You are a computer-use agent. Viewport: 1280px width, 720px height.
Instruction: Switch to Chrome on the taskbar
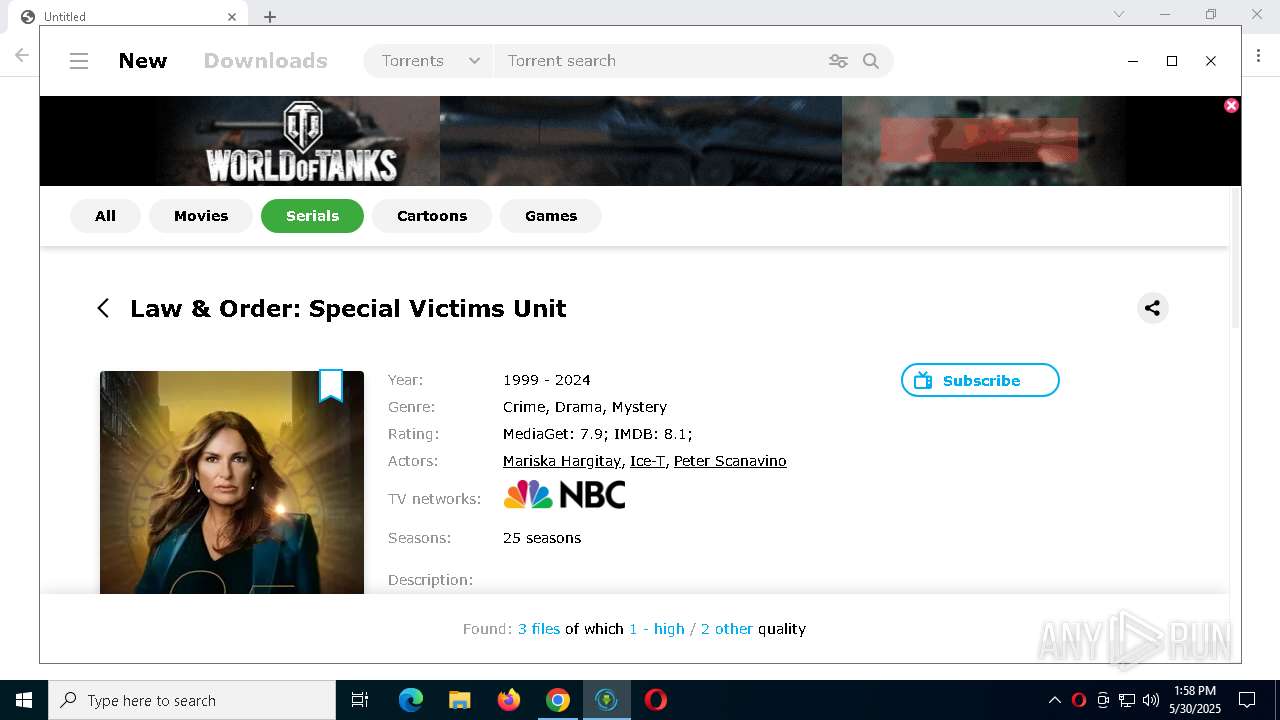tap(558, 700)
